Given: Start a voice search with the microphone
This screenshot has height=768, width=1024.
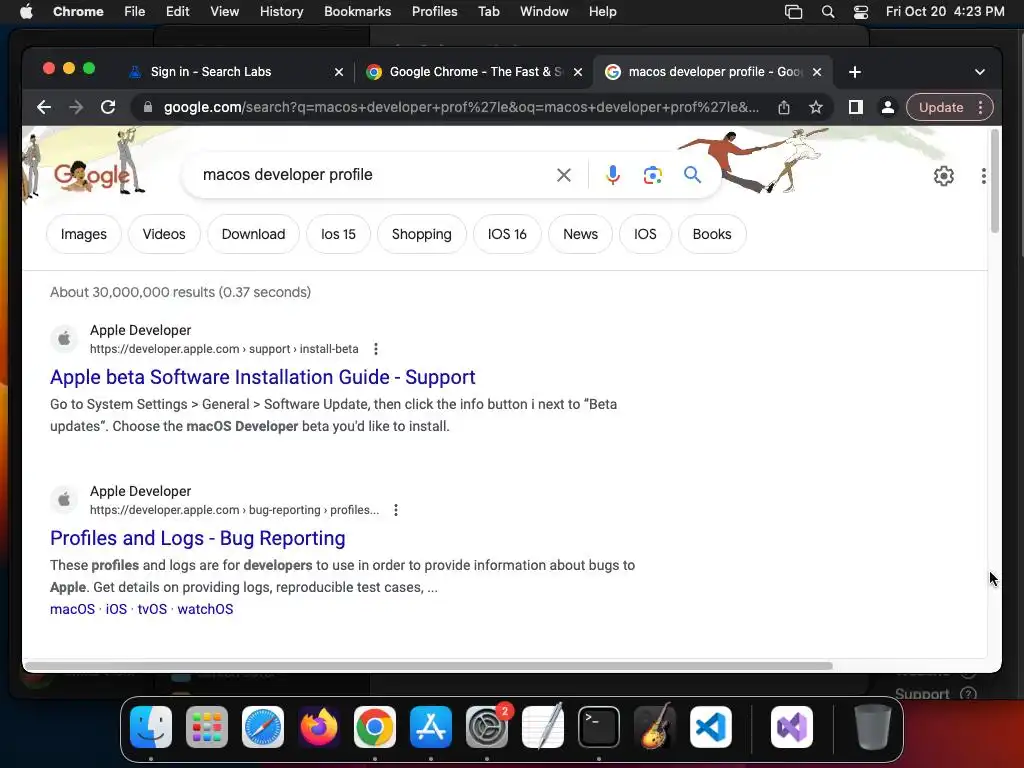Looking at the screenshot, I should click(613, 175).
